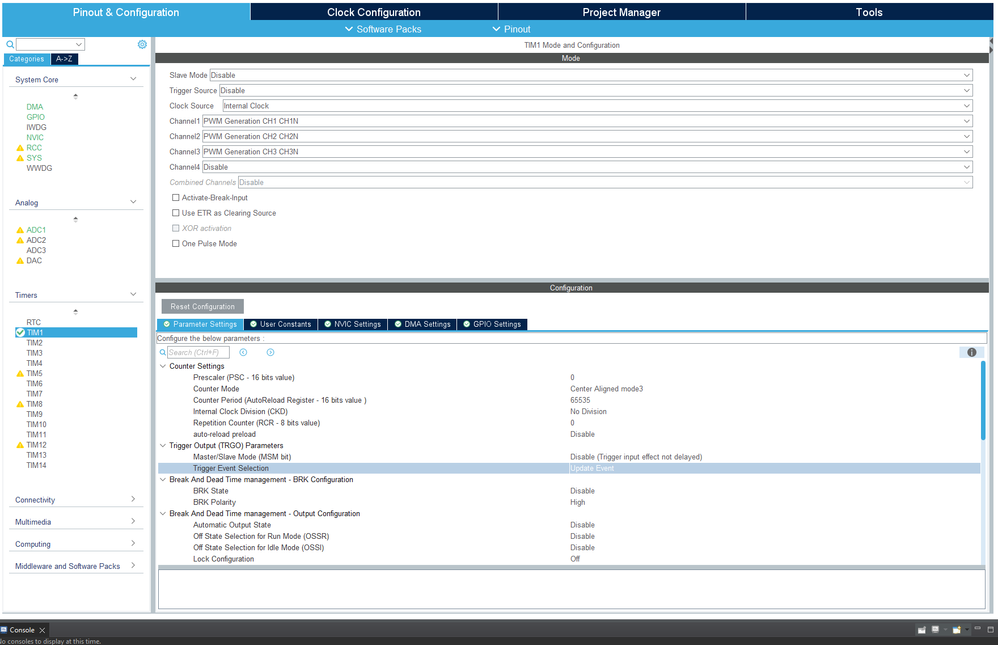Viewport: 998px width, 645px height.
Task: Open the Pinout menu
Action: tap(512, 29)
